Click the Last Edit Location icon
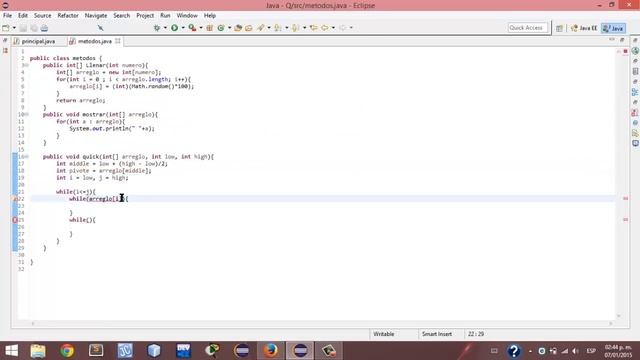This screenshot has height=360, width=640. [x=313, y=28]
